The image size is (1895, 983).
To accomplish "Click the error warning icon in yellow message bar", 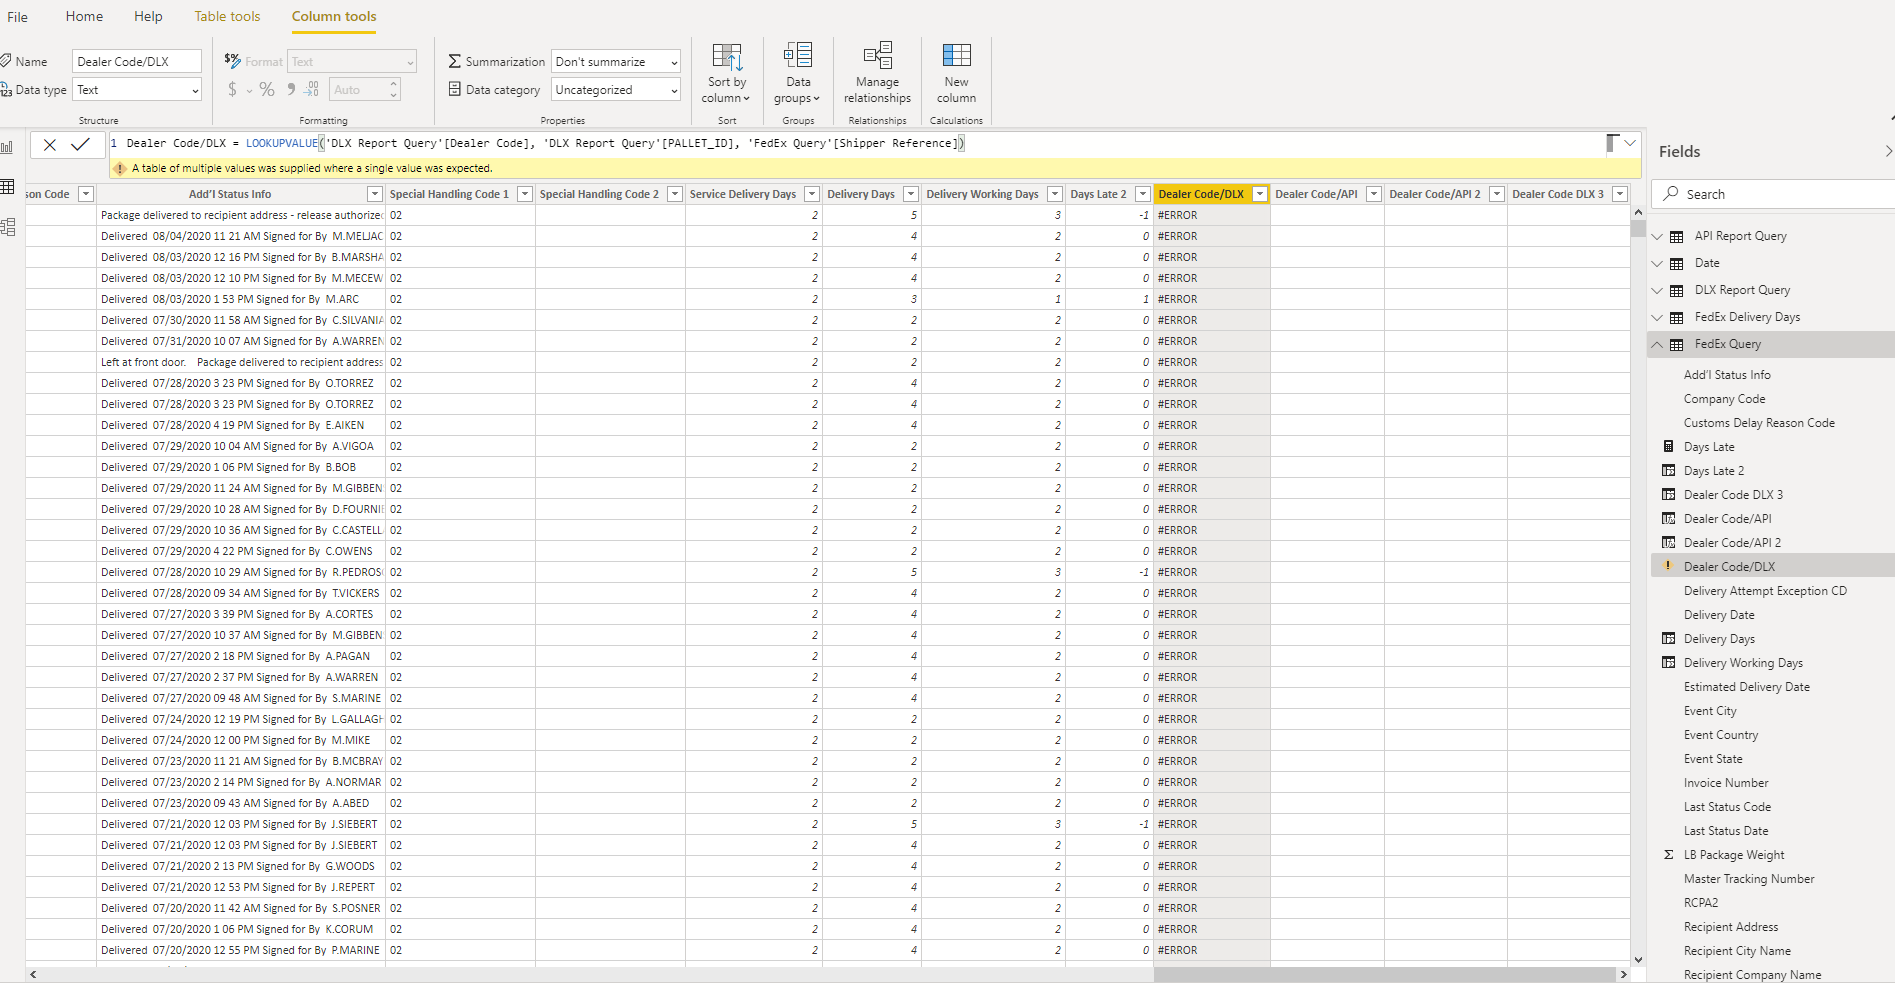I will pos(120,168).
